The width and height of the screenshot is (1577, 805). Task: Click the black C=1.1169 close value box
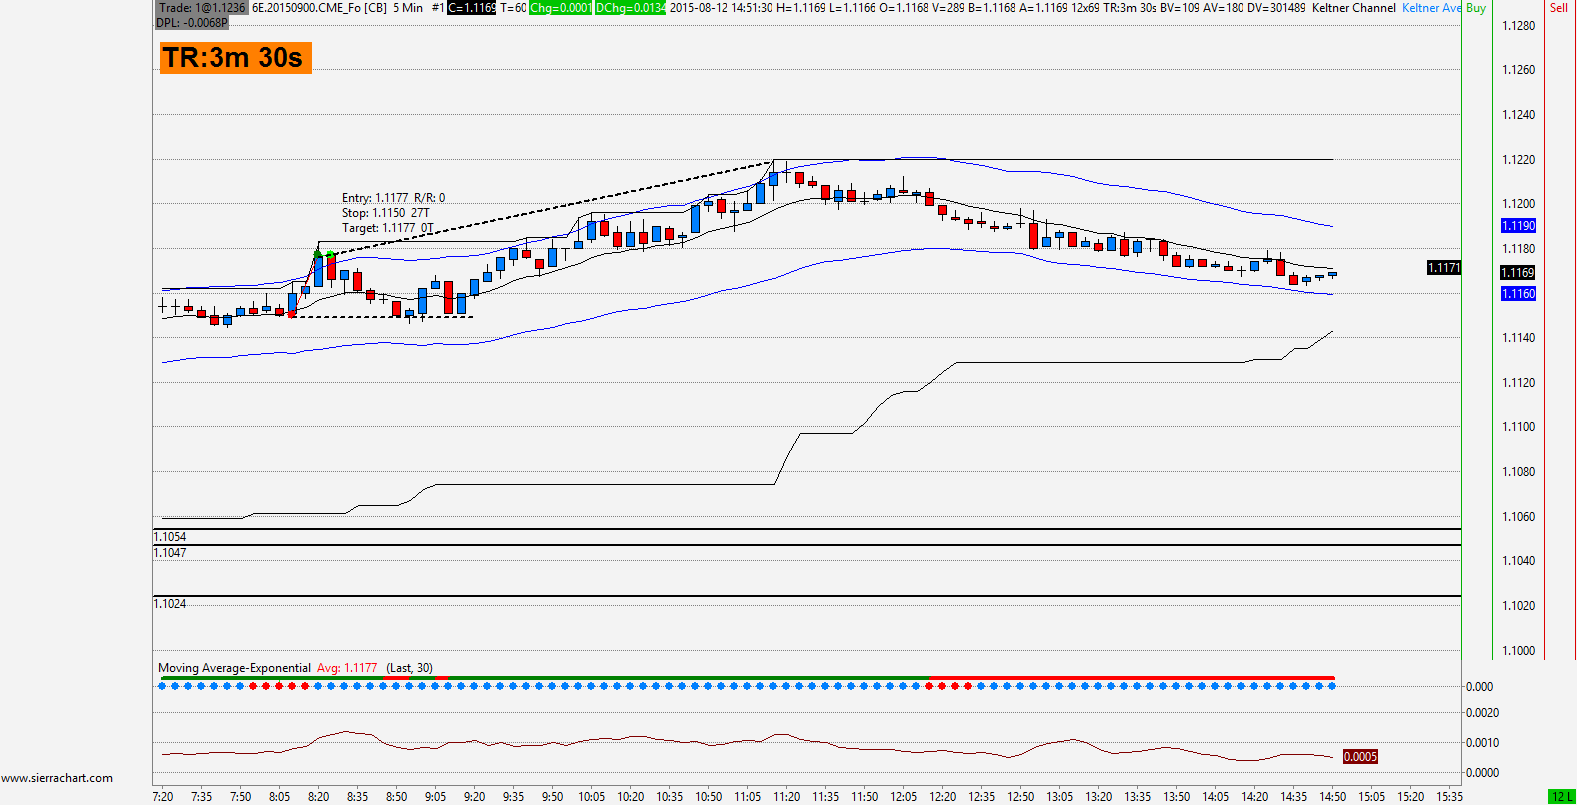471,8
